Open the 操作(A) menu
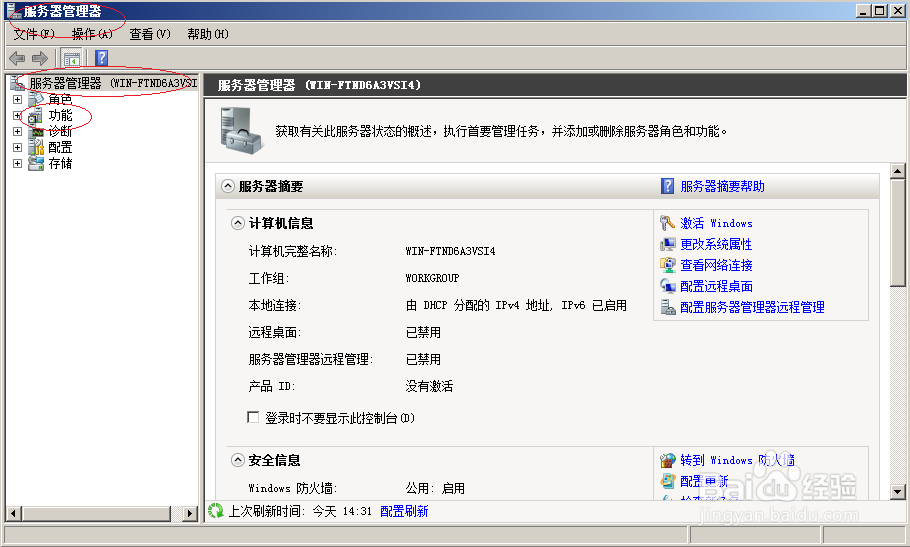 [x=92, y=34]
